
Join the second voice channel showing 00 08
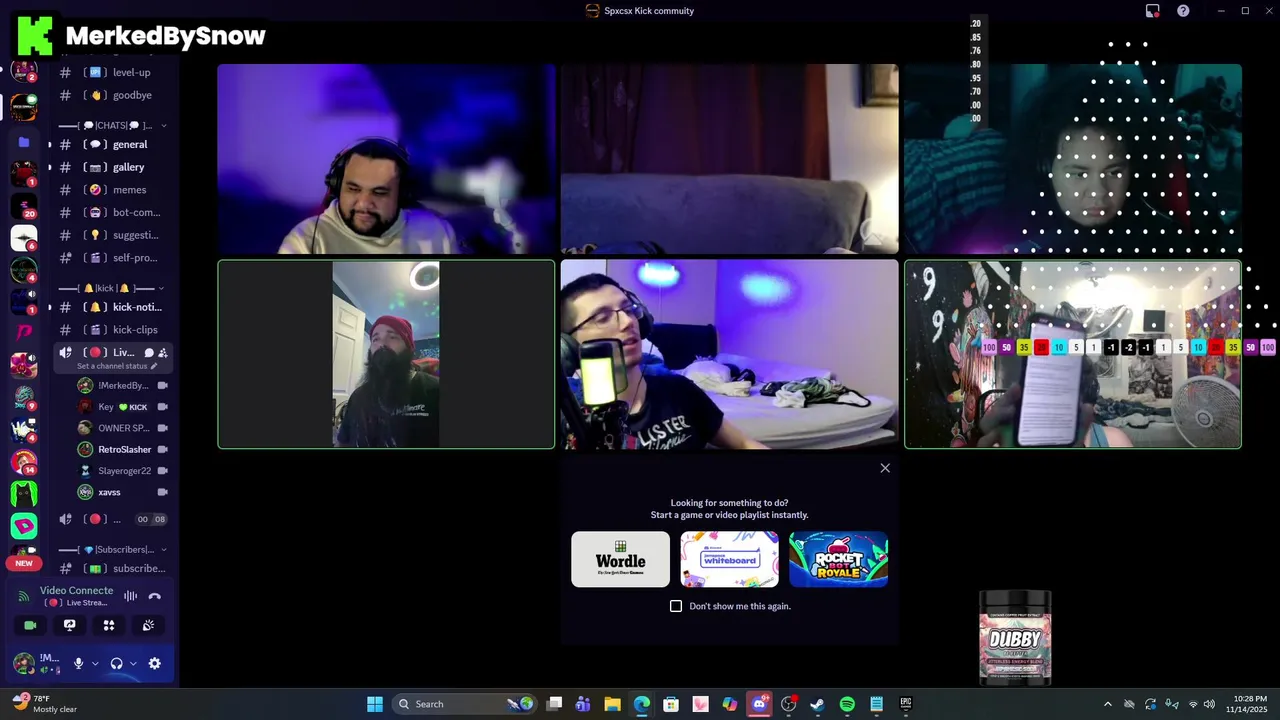[x=112, y=519]
